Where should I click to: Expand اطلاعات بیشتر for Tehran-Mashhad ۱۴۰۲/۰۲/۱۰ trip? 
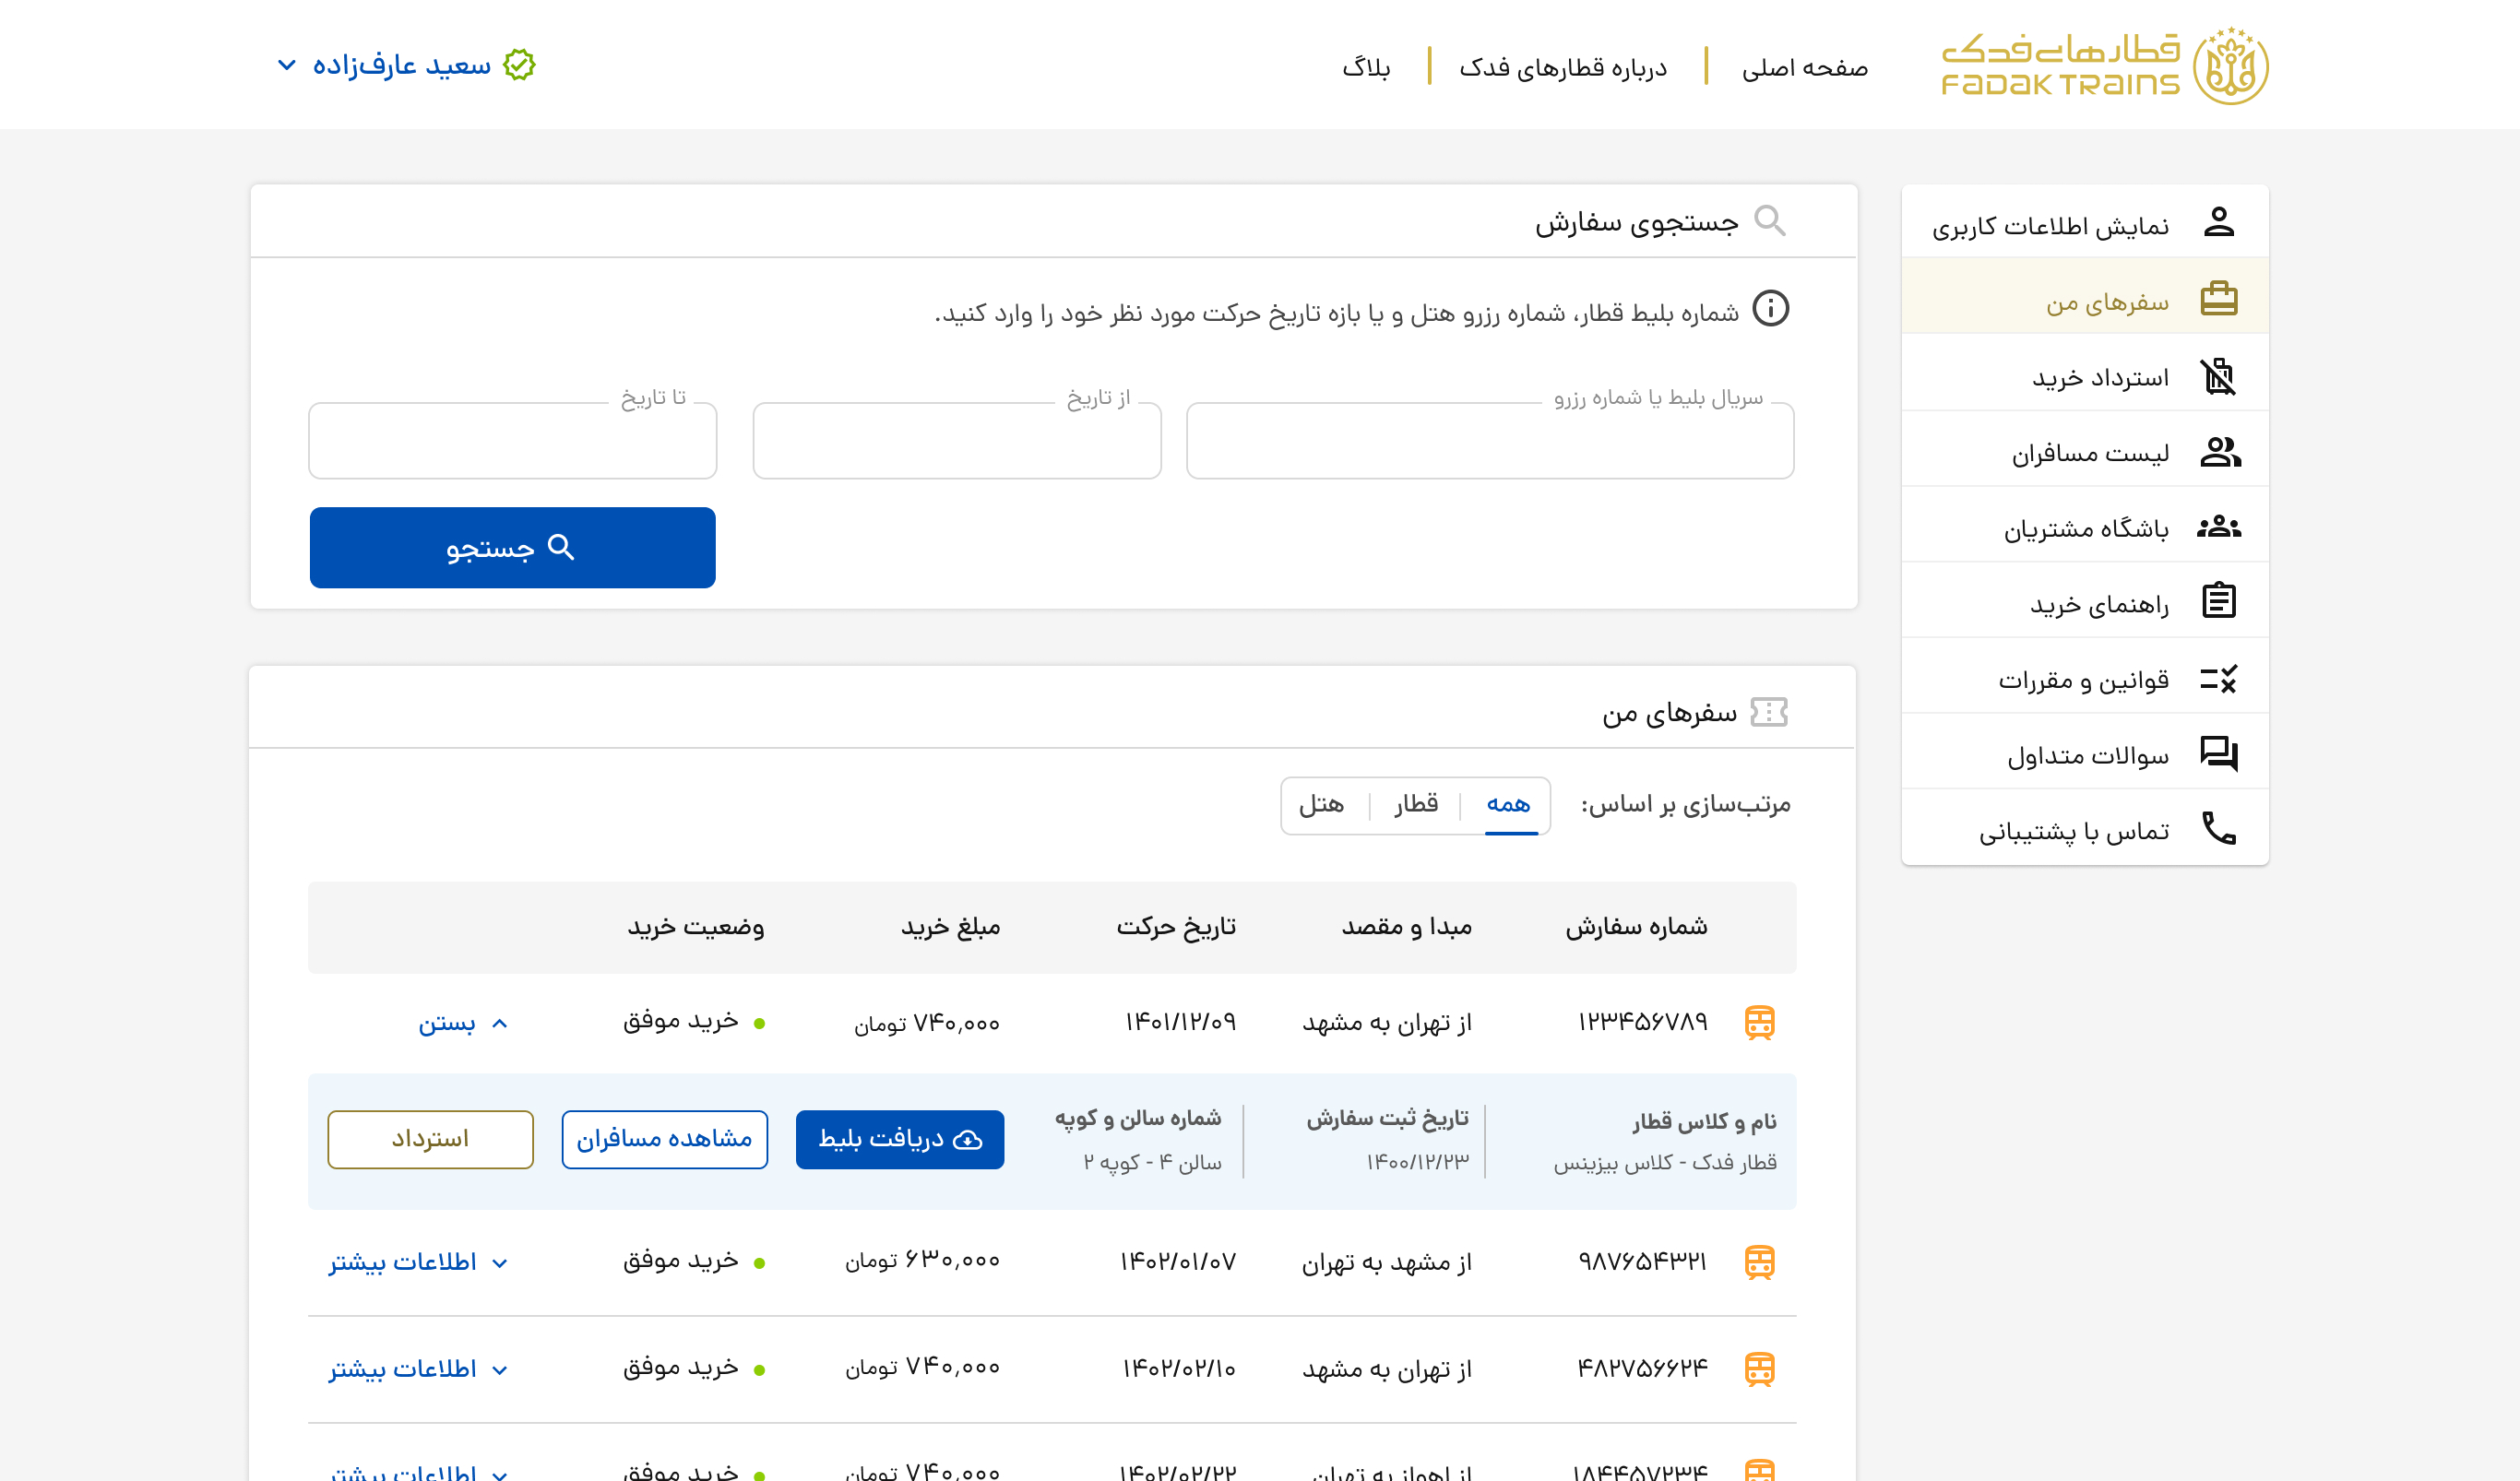(419, 1369)
